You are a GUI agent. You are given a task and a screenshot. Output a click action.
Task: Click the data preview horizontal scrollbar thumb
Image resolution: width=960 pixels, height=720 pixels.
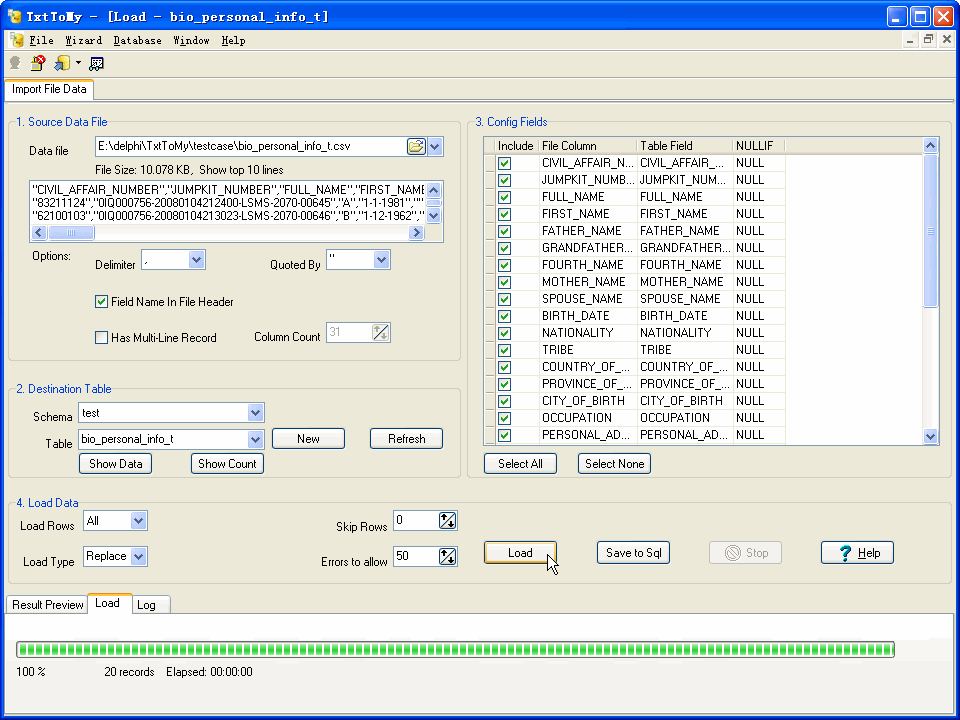73,233
